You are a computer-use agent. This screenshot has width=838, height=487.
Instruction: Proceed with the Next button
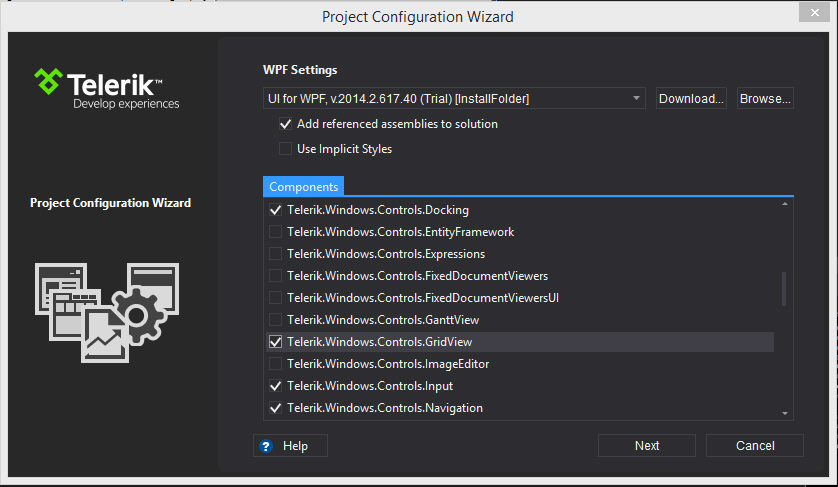pyautogui.click(x=647, y=446)
